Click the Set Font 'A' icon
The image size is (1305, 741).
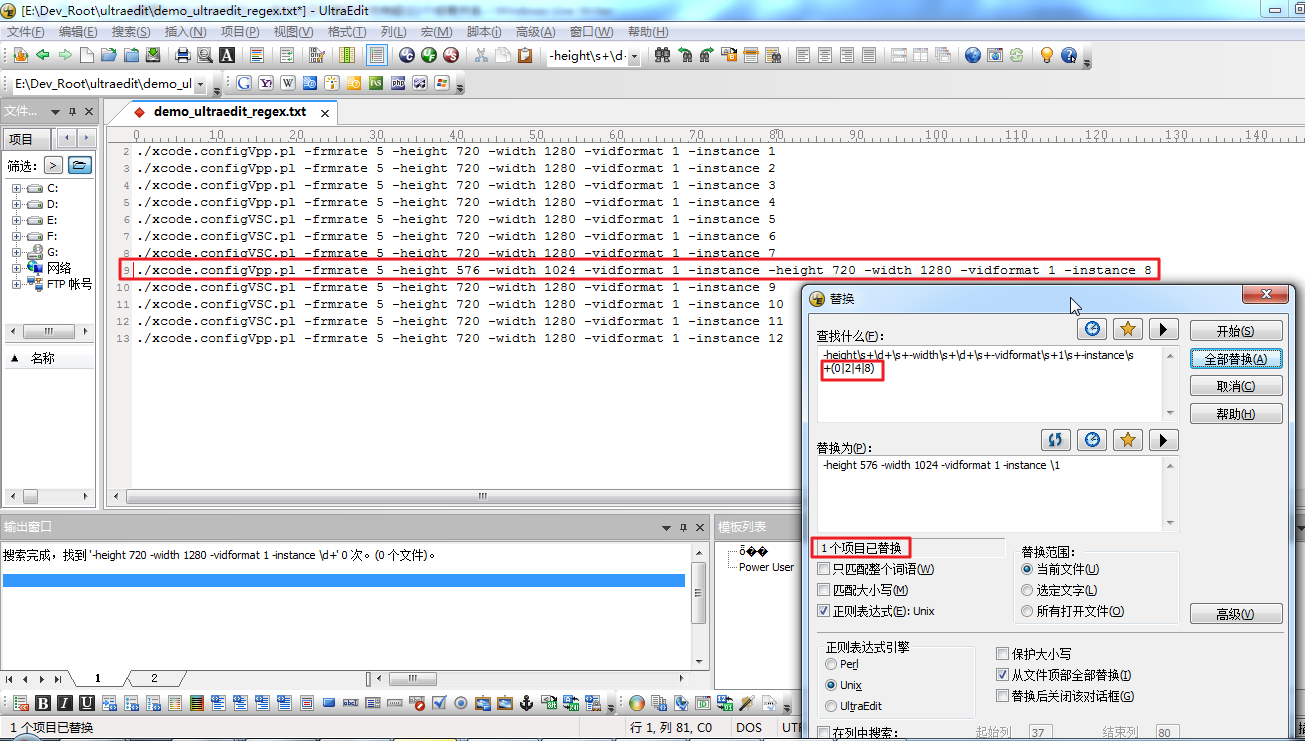(x=227, y=55)
